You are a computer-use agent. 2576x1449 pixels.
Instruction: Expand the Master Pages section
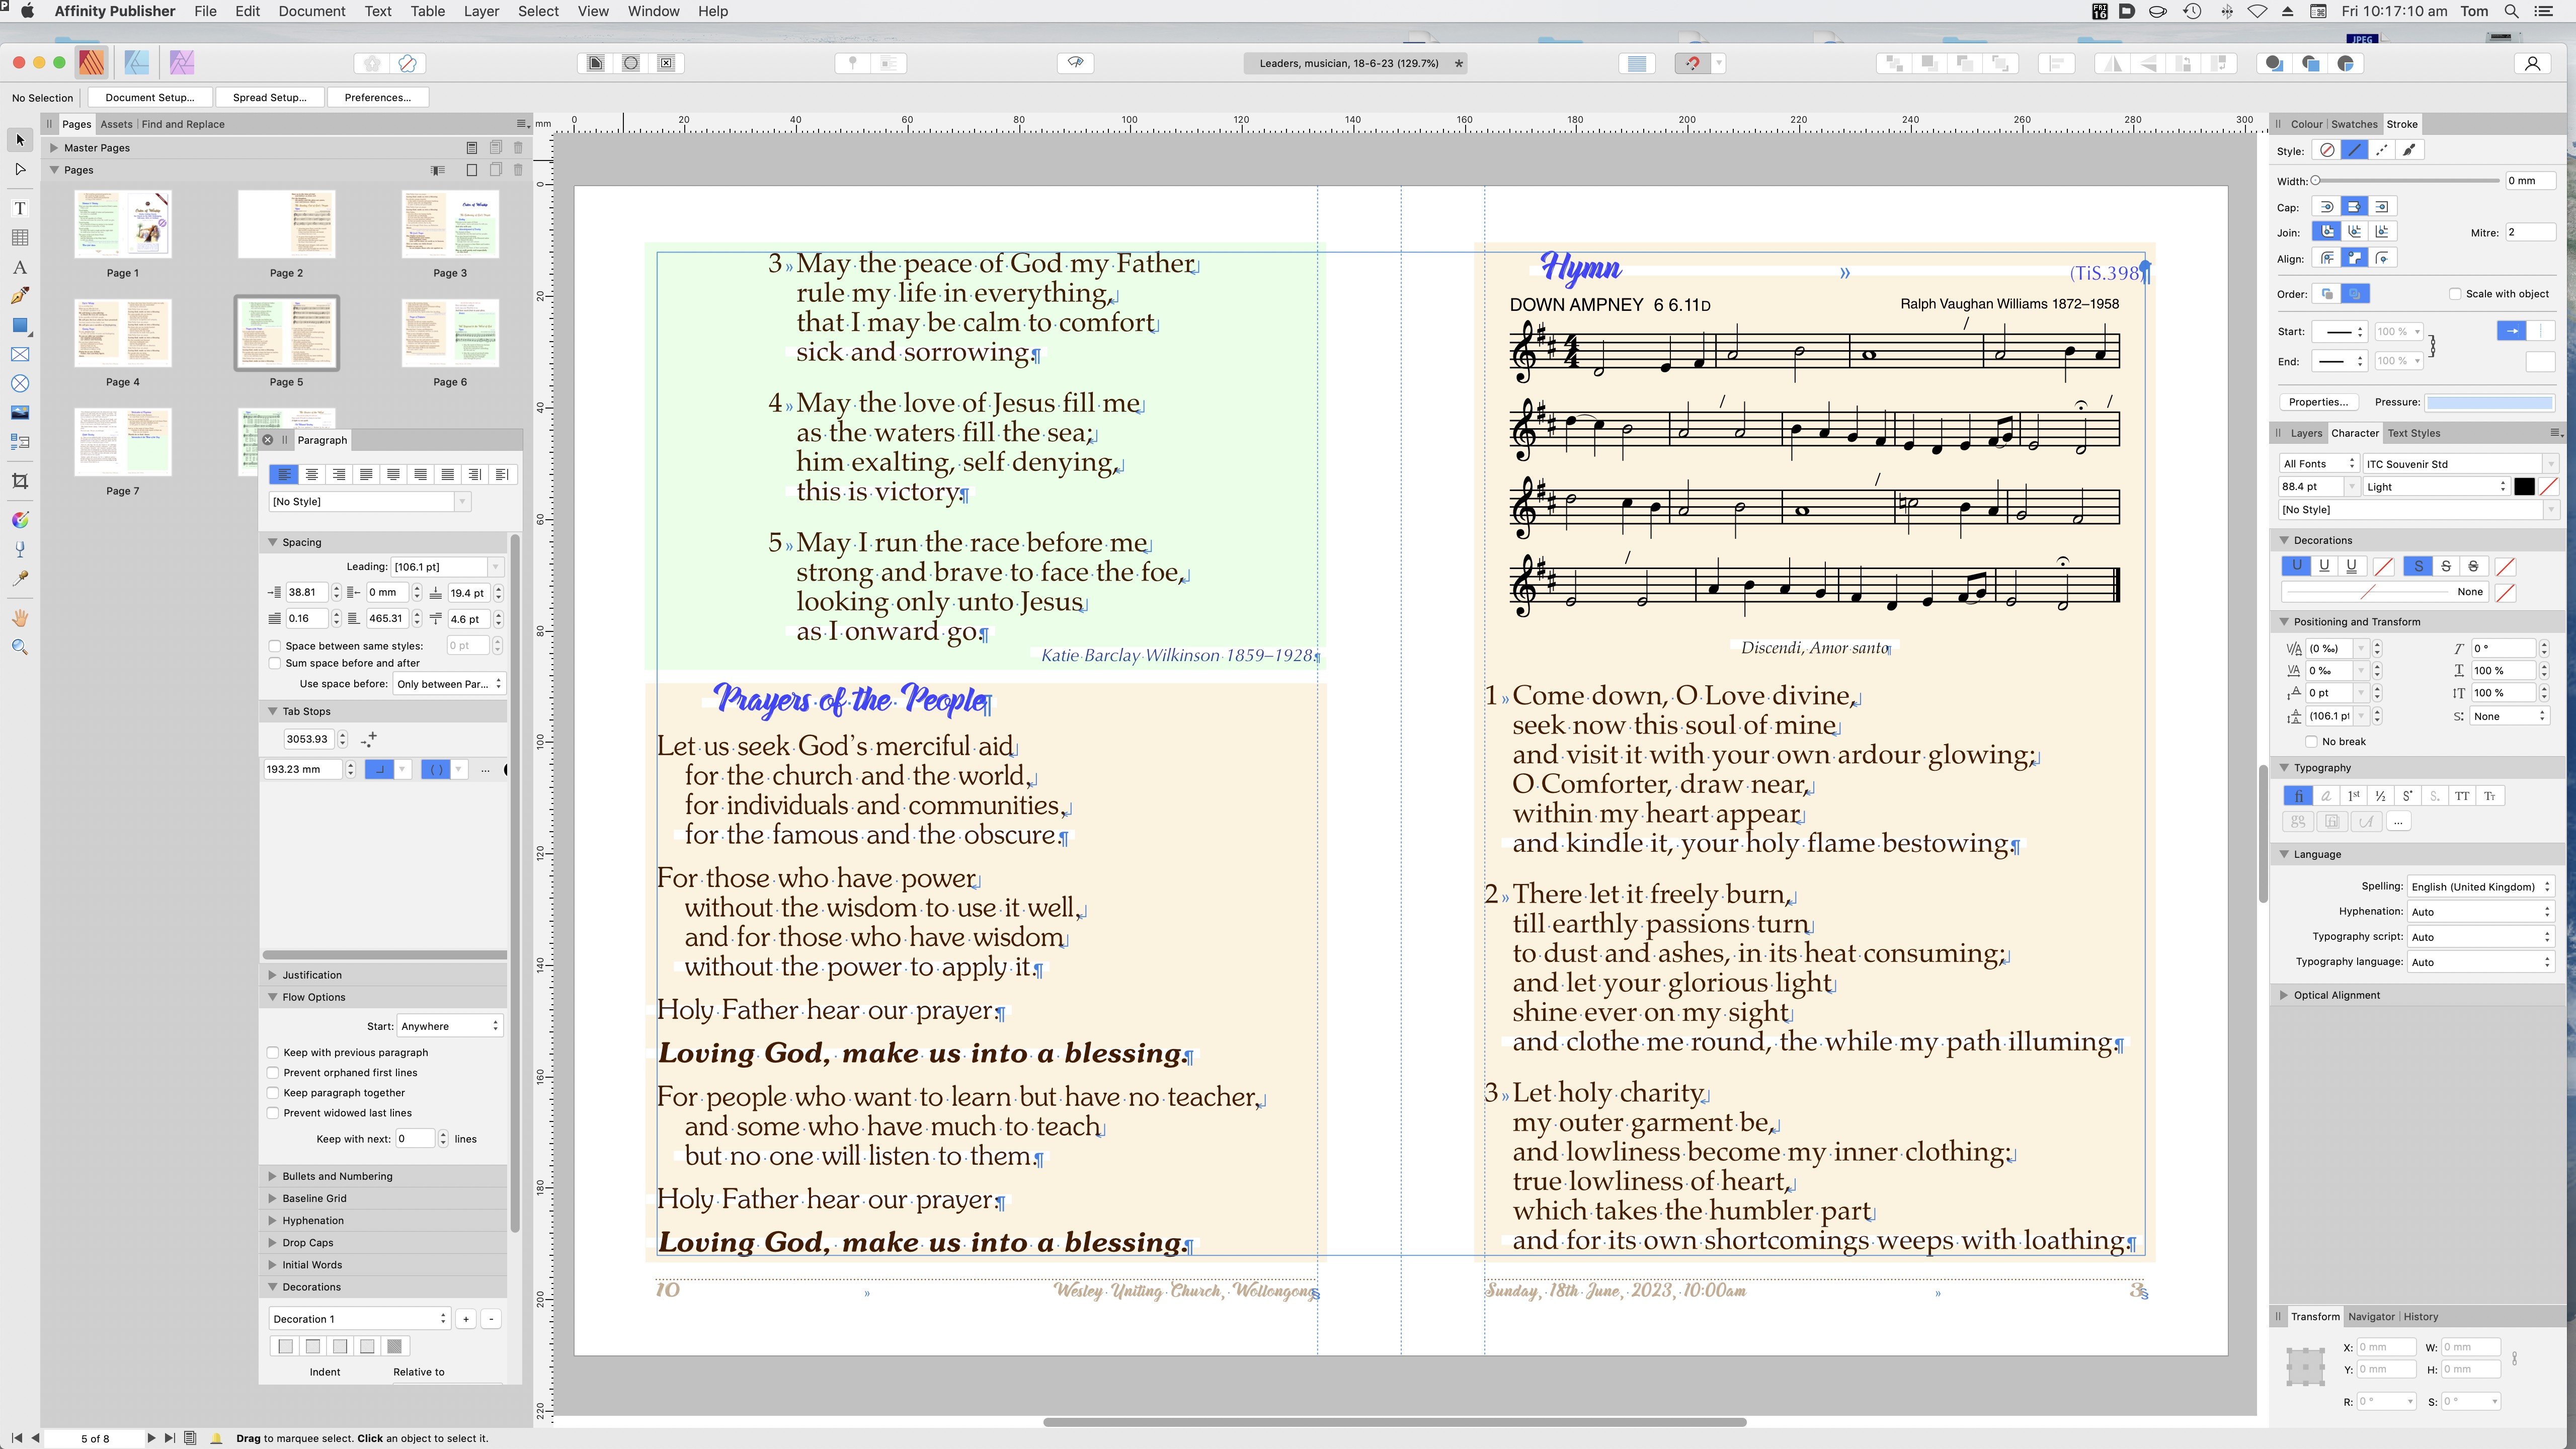[x=53, y=148]
